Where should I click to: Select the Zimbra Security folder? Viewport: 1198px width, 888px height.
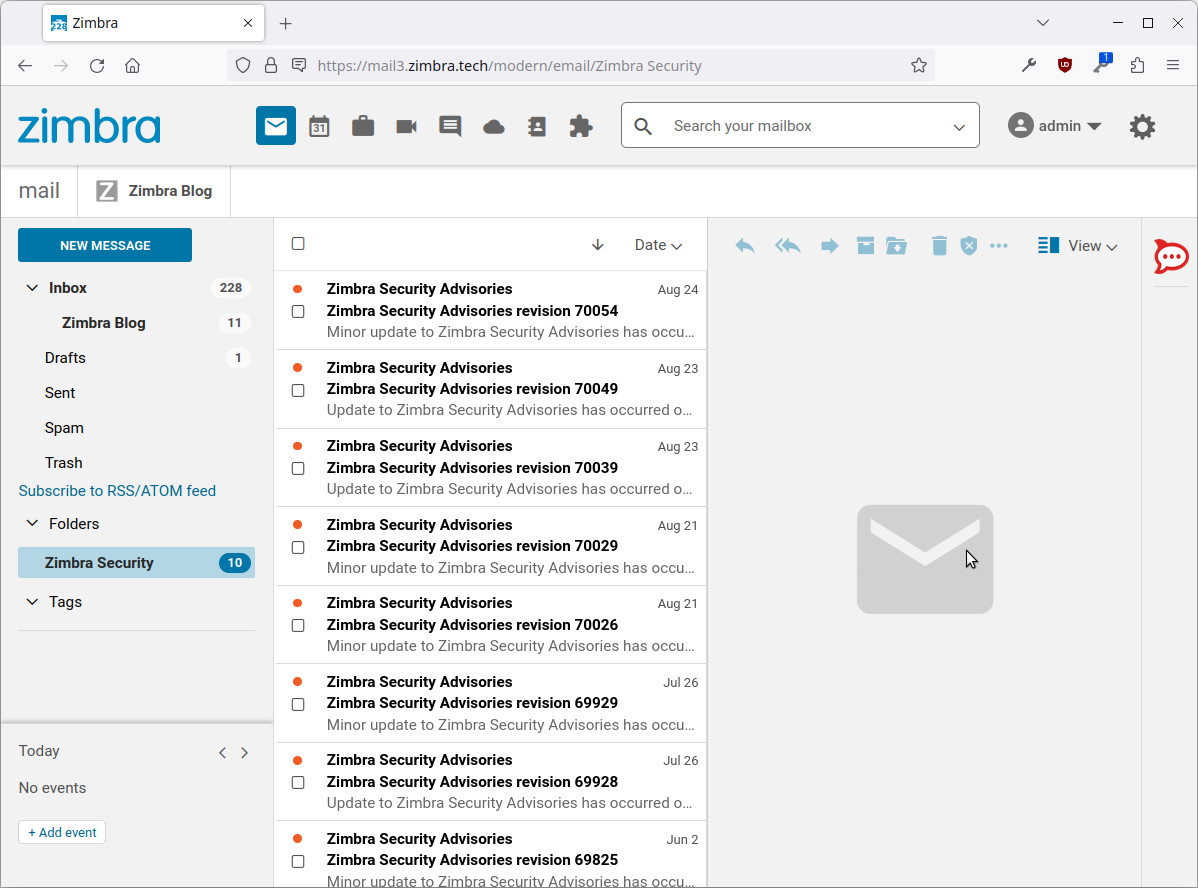(x=136, y=562)
